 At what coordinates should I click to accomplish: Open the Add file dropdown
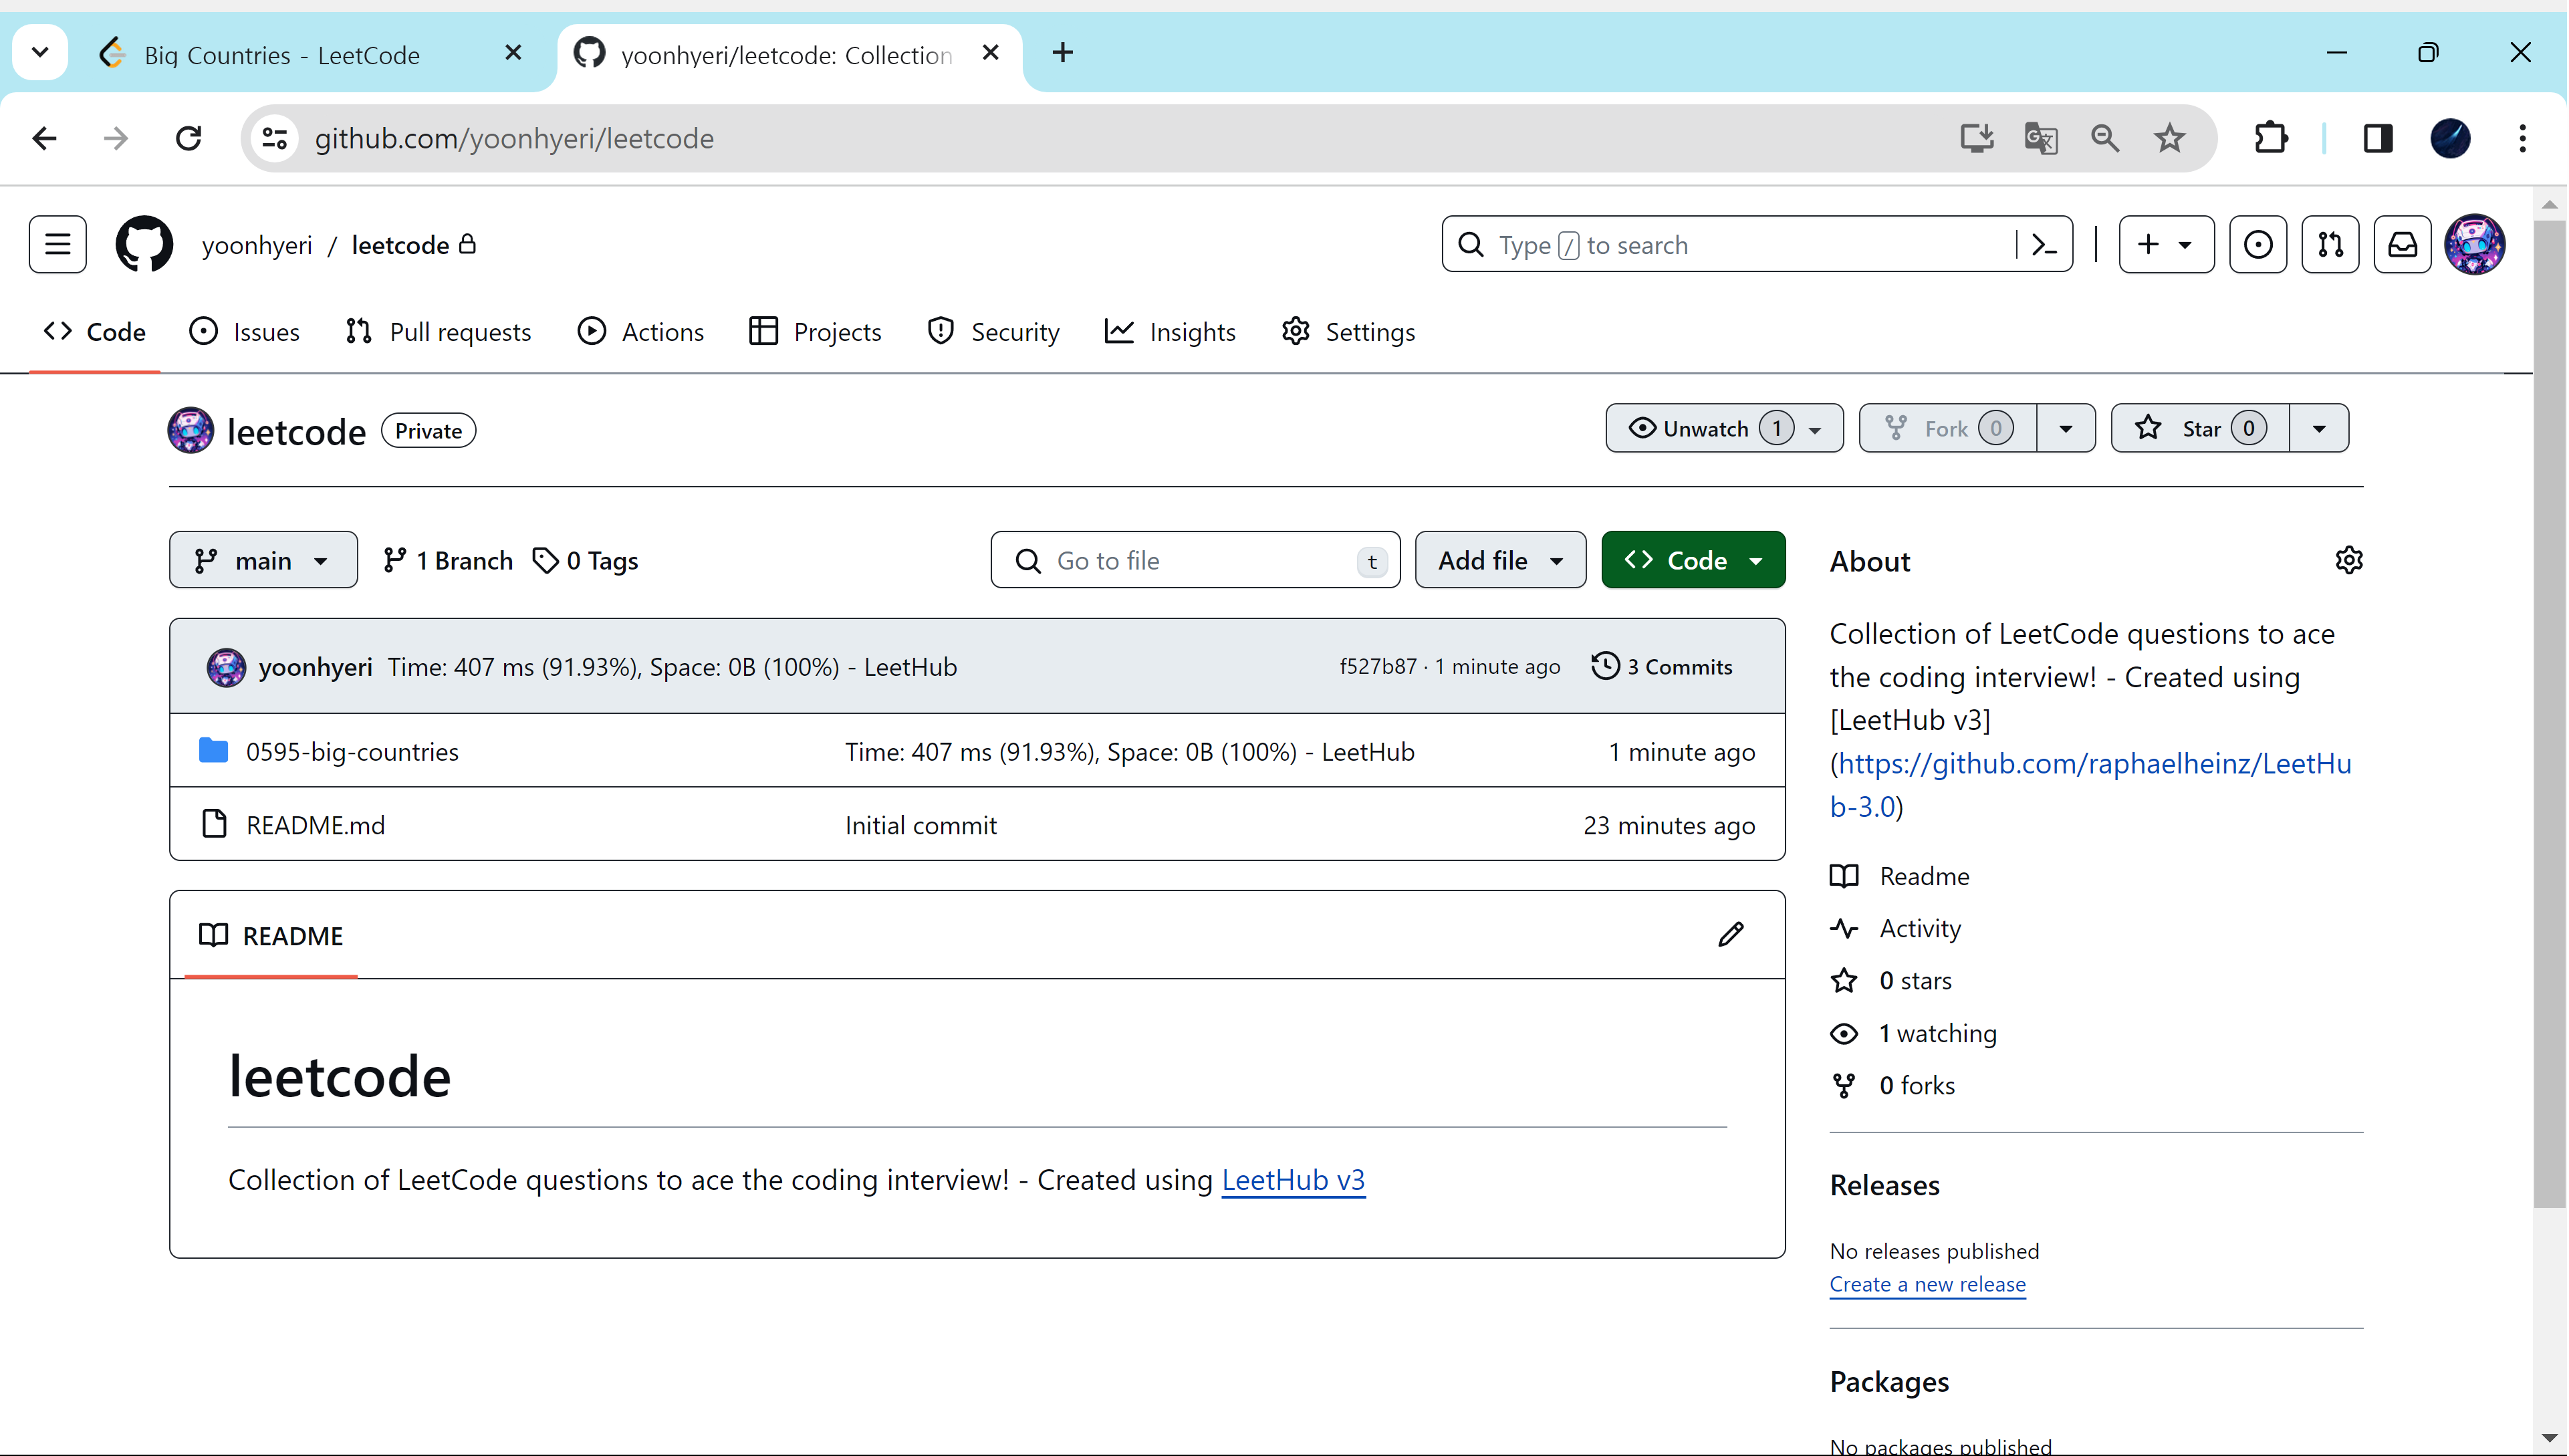pyautogui.click(x=1499, y=560)
